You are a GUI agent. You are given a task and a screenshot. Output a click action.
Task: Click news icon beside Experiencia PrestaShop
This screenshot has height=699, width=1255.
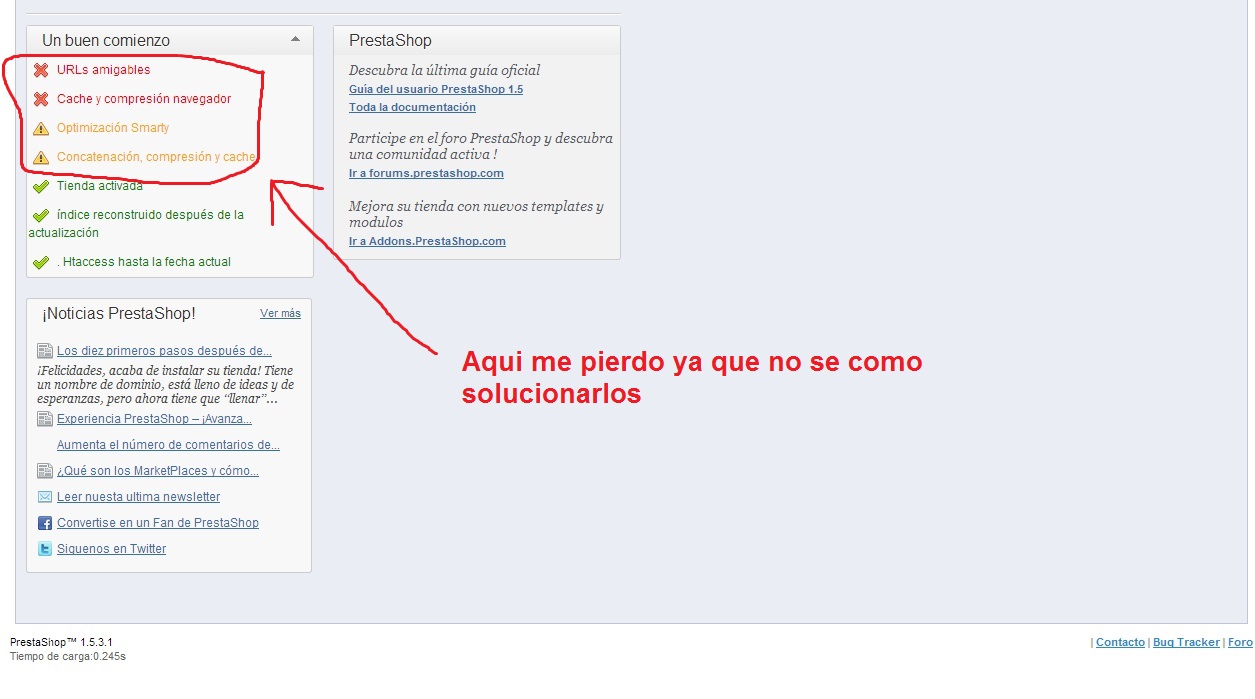45,419
